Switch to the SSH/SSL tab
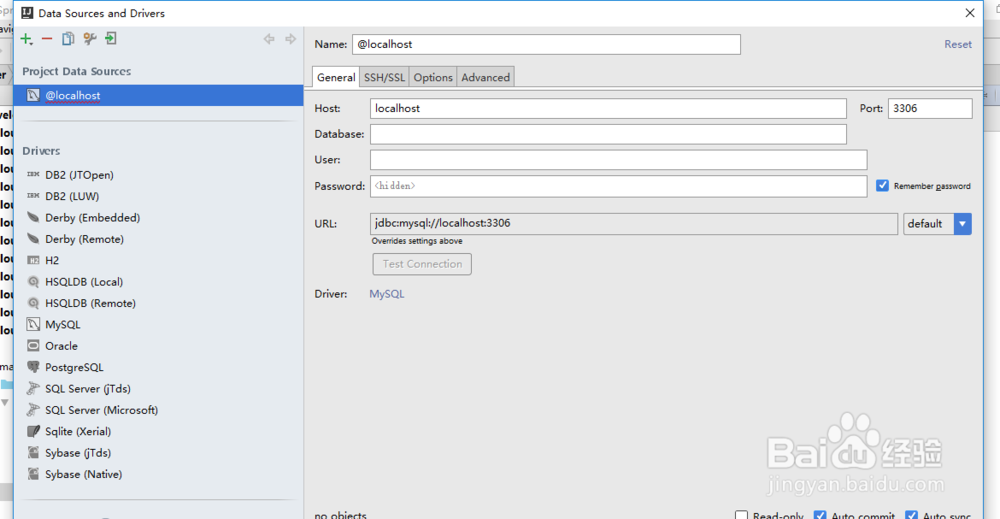The image size is (1000, 519). tap(385, 77)
